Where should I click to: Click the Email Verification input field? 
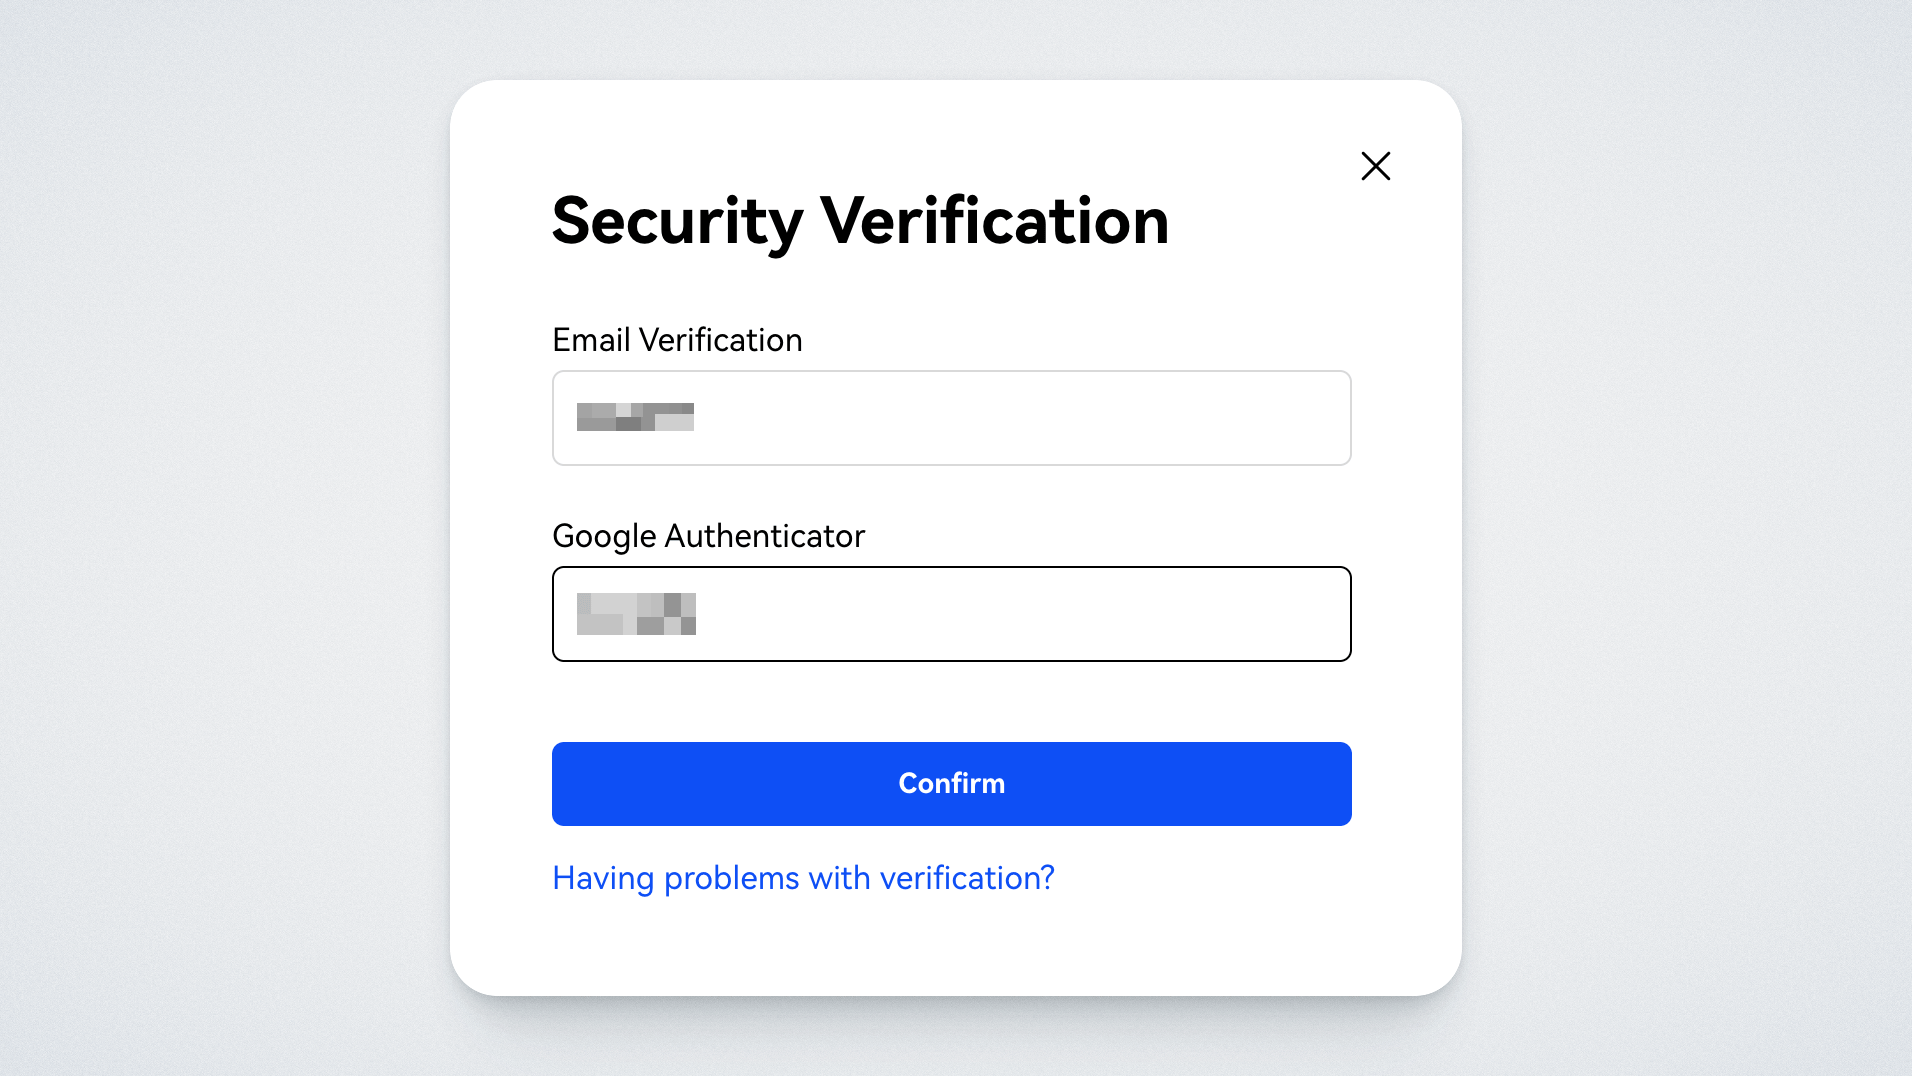[950, 418]
